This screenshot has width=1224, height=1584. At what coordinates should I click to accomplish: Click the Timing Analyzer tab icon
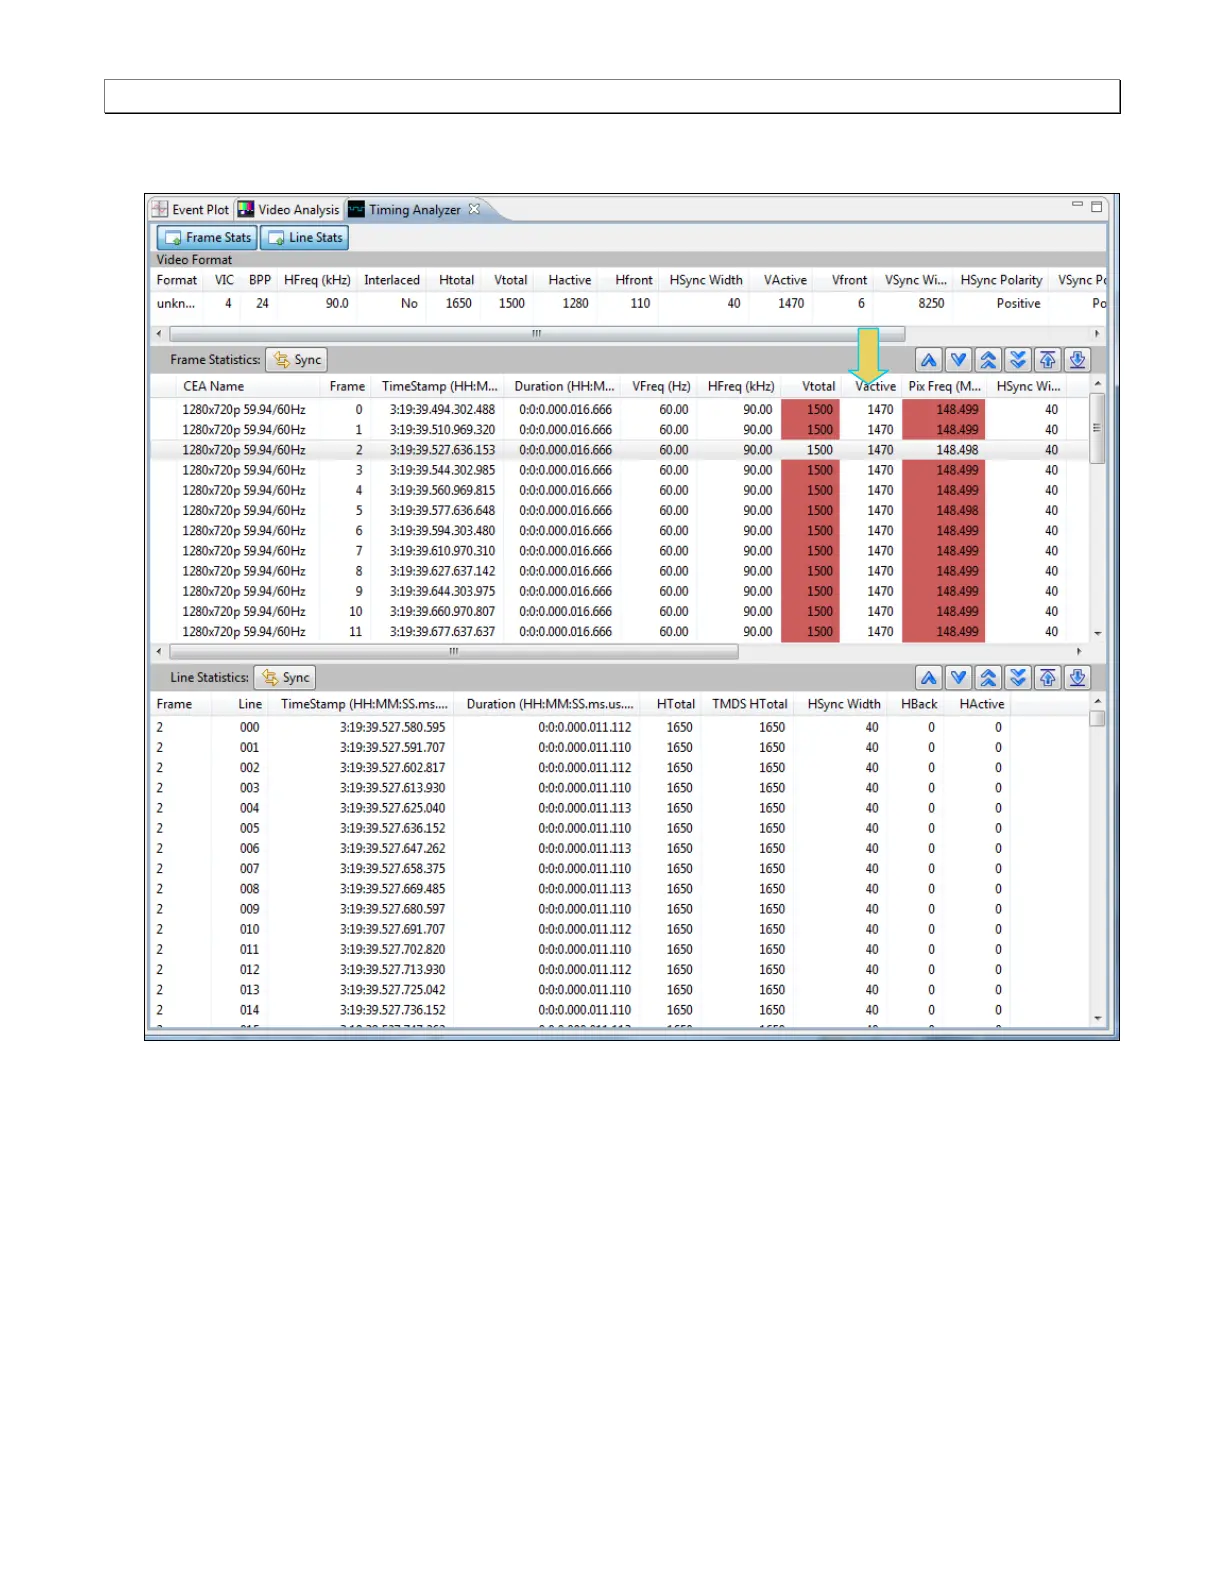point(356,209)
